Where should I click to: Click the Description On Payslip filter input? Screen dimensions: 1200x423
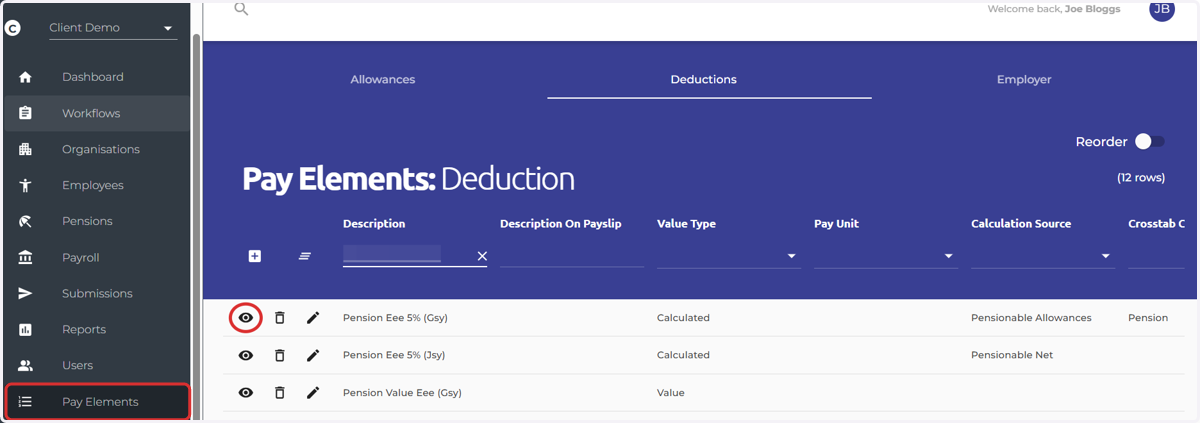pos(572,256)
